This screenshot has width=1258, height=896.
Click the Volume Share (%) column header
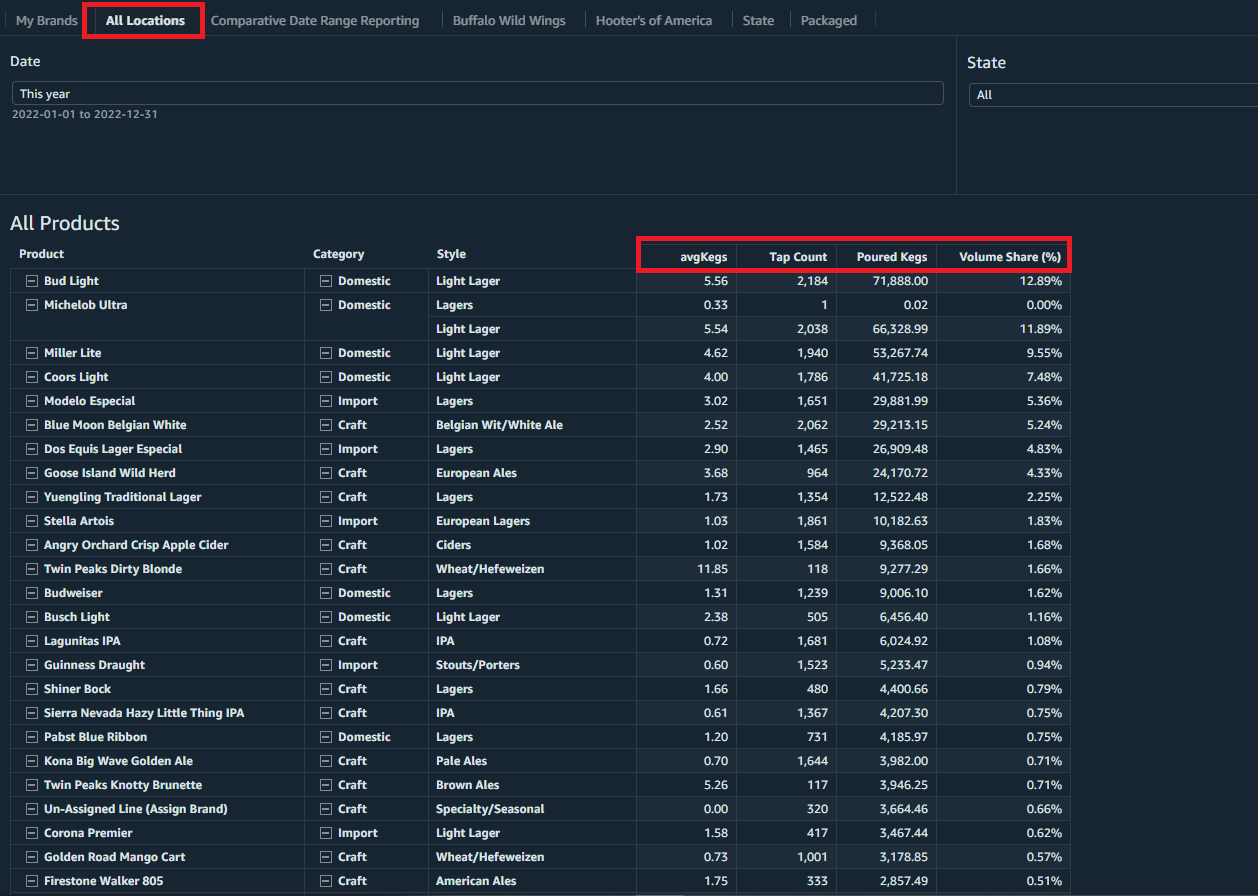pyautogui.click(x=1009, y=257)
